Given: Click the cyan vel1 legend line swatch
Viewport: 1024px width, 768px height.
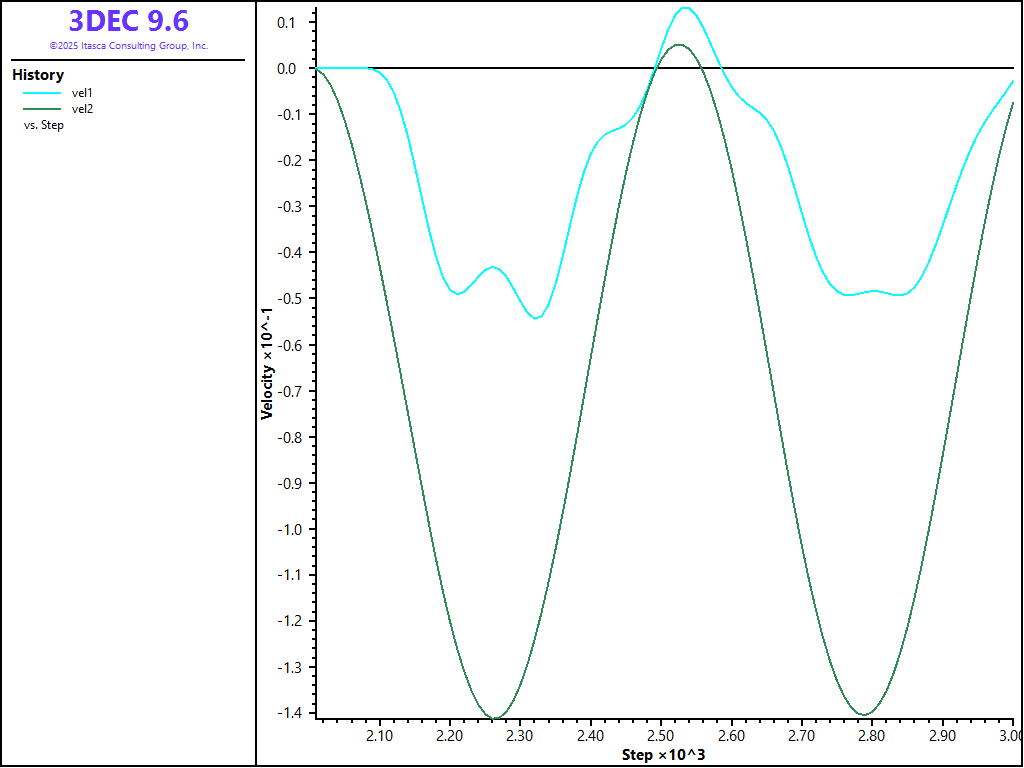Looking at the screenshot, I should (x=42, y=92).
